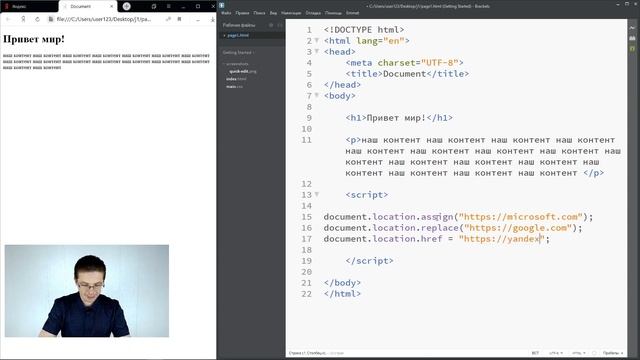Reload the browser page
Screen dimensions: 640x360
coord(37,19)
